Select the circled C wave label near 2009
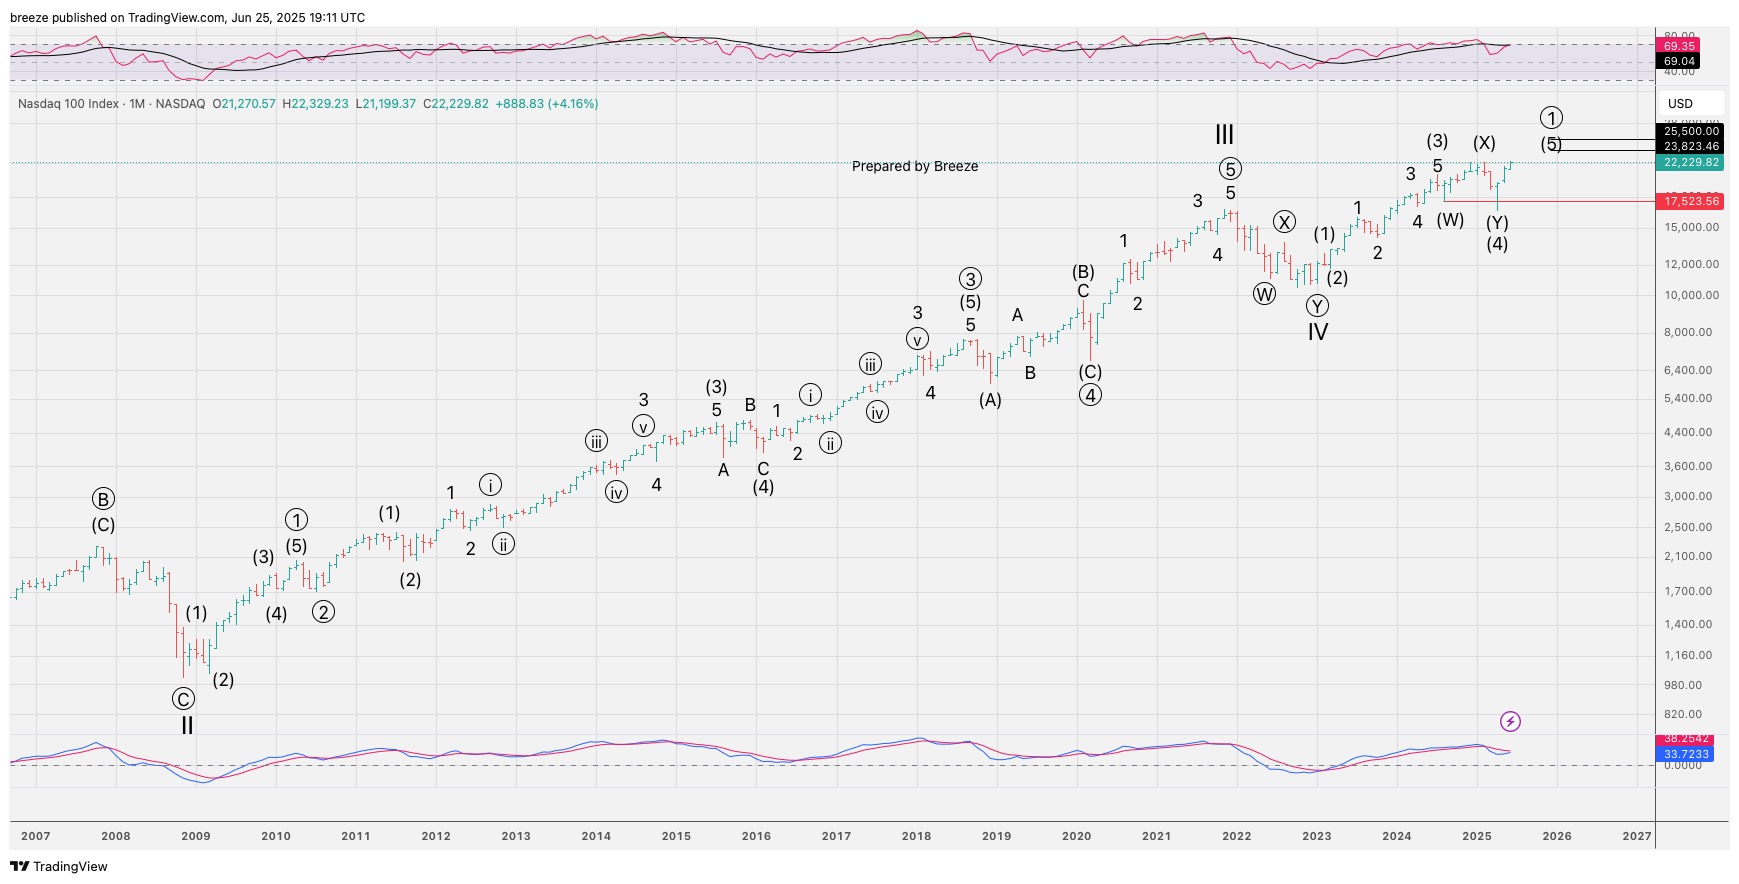 (183, 699)
